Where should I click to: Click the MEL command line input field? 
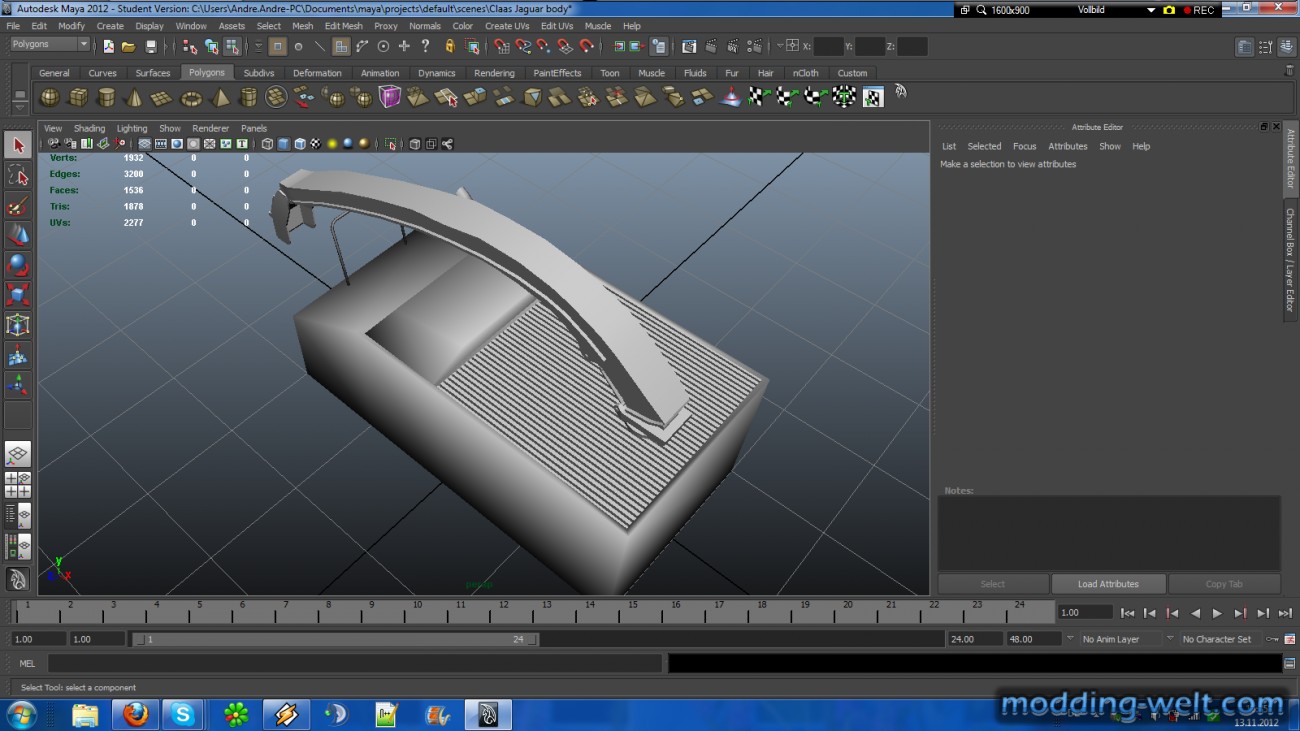355,663
